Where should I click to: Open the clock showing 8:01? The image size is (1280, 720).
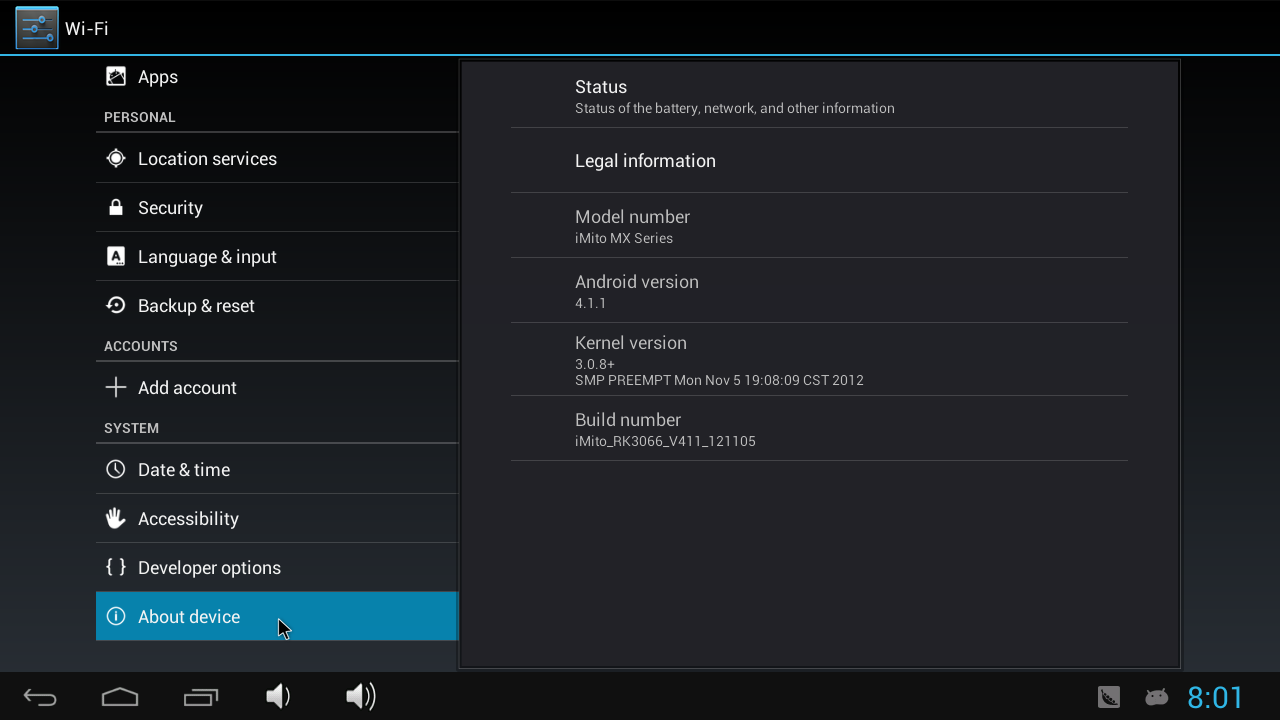point(1215,697)
